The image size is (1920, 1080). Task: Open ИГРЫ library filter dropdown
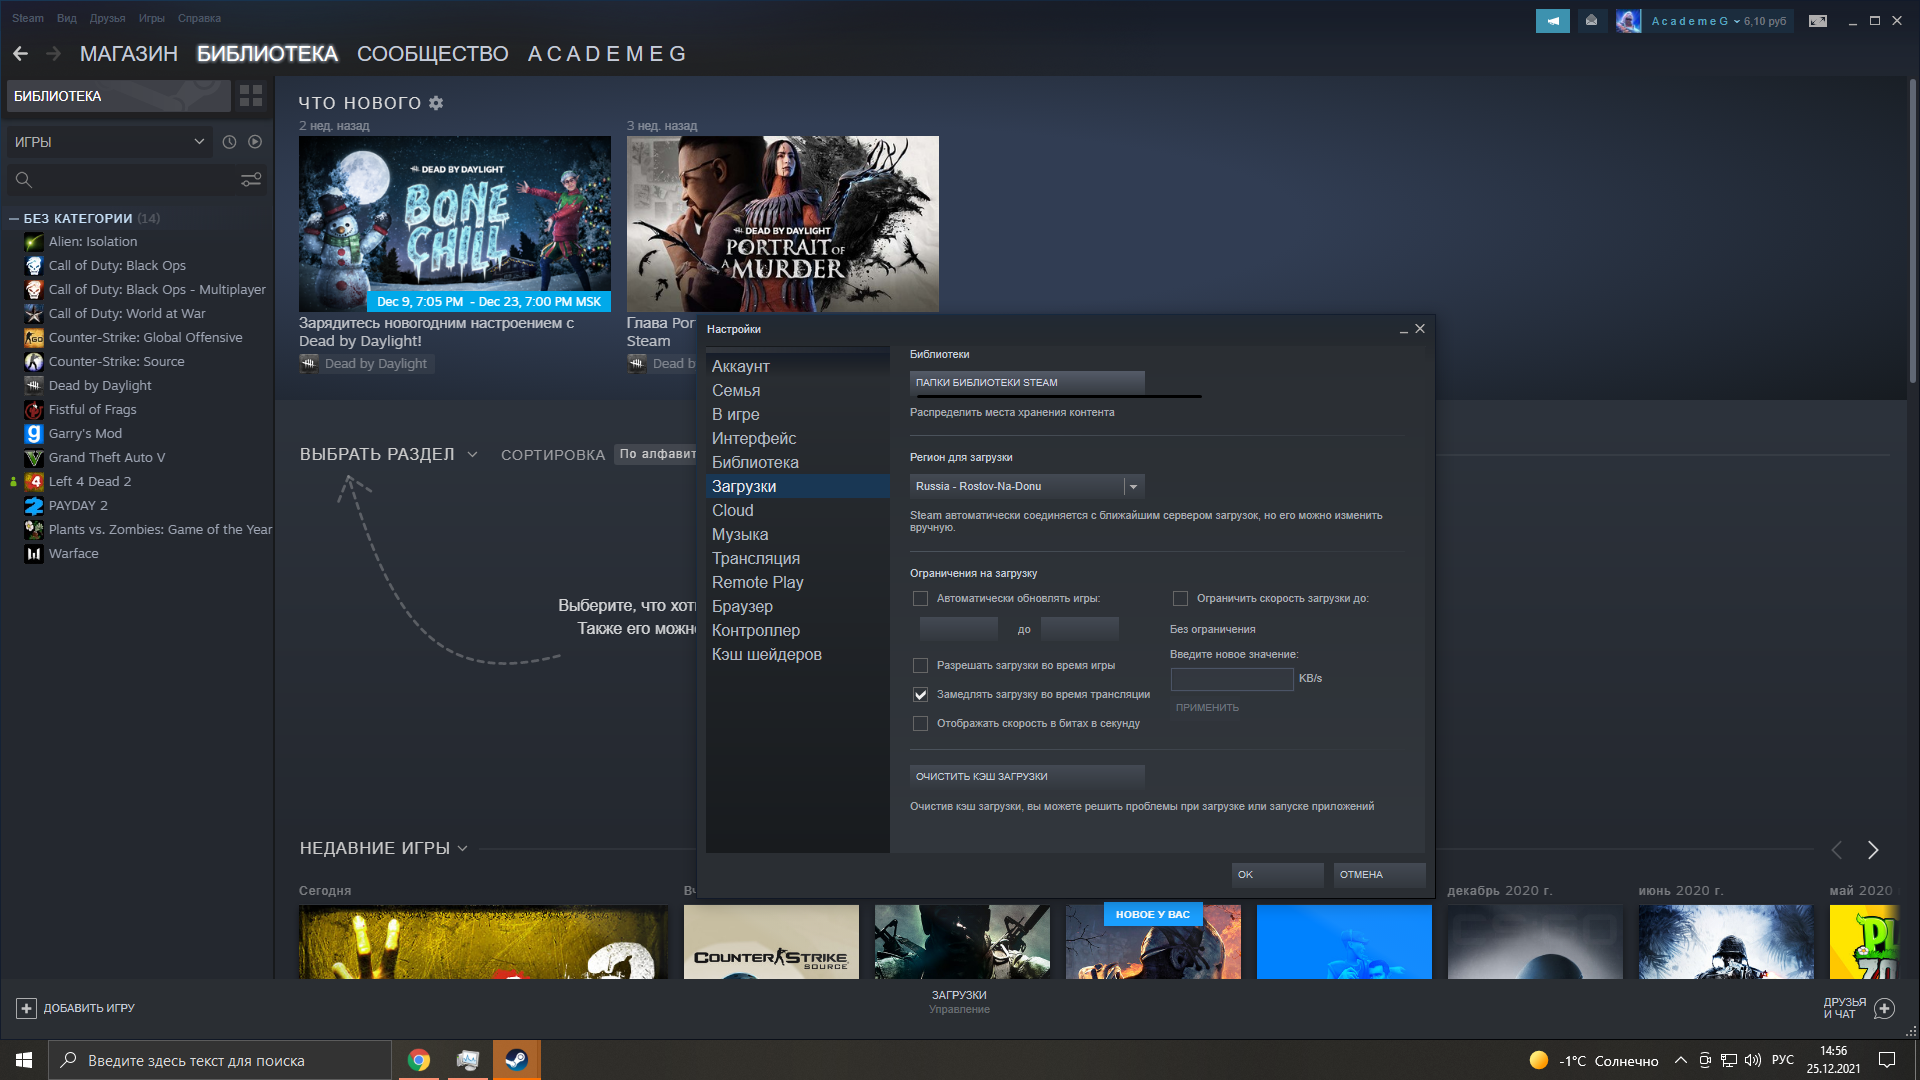(110, 142)
